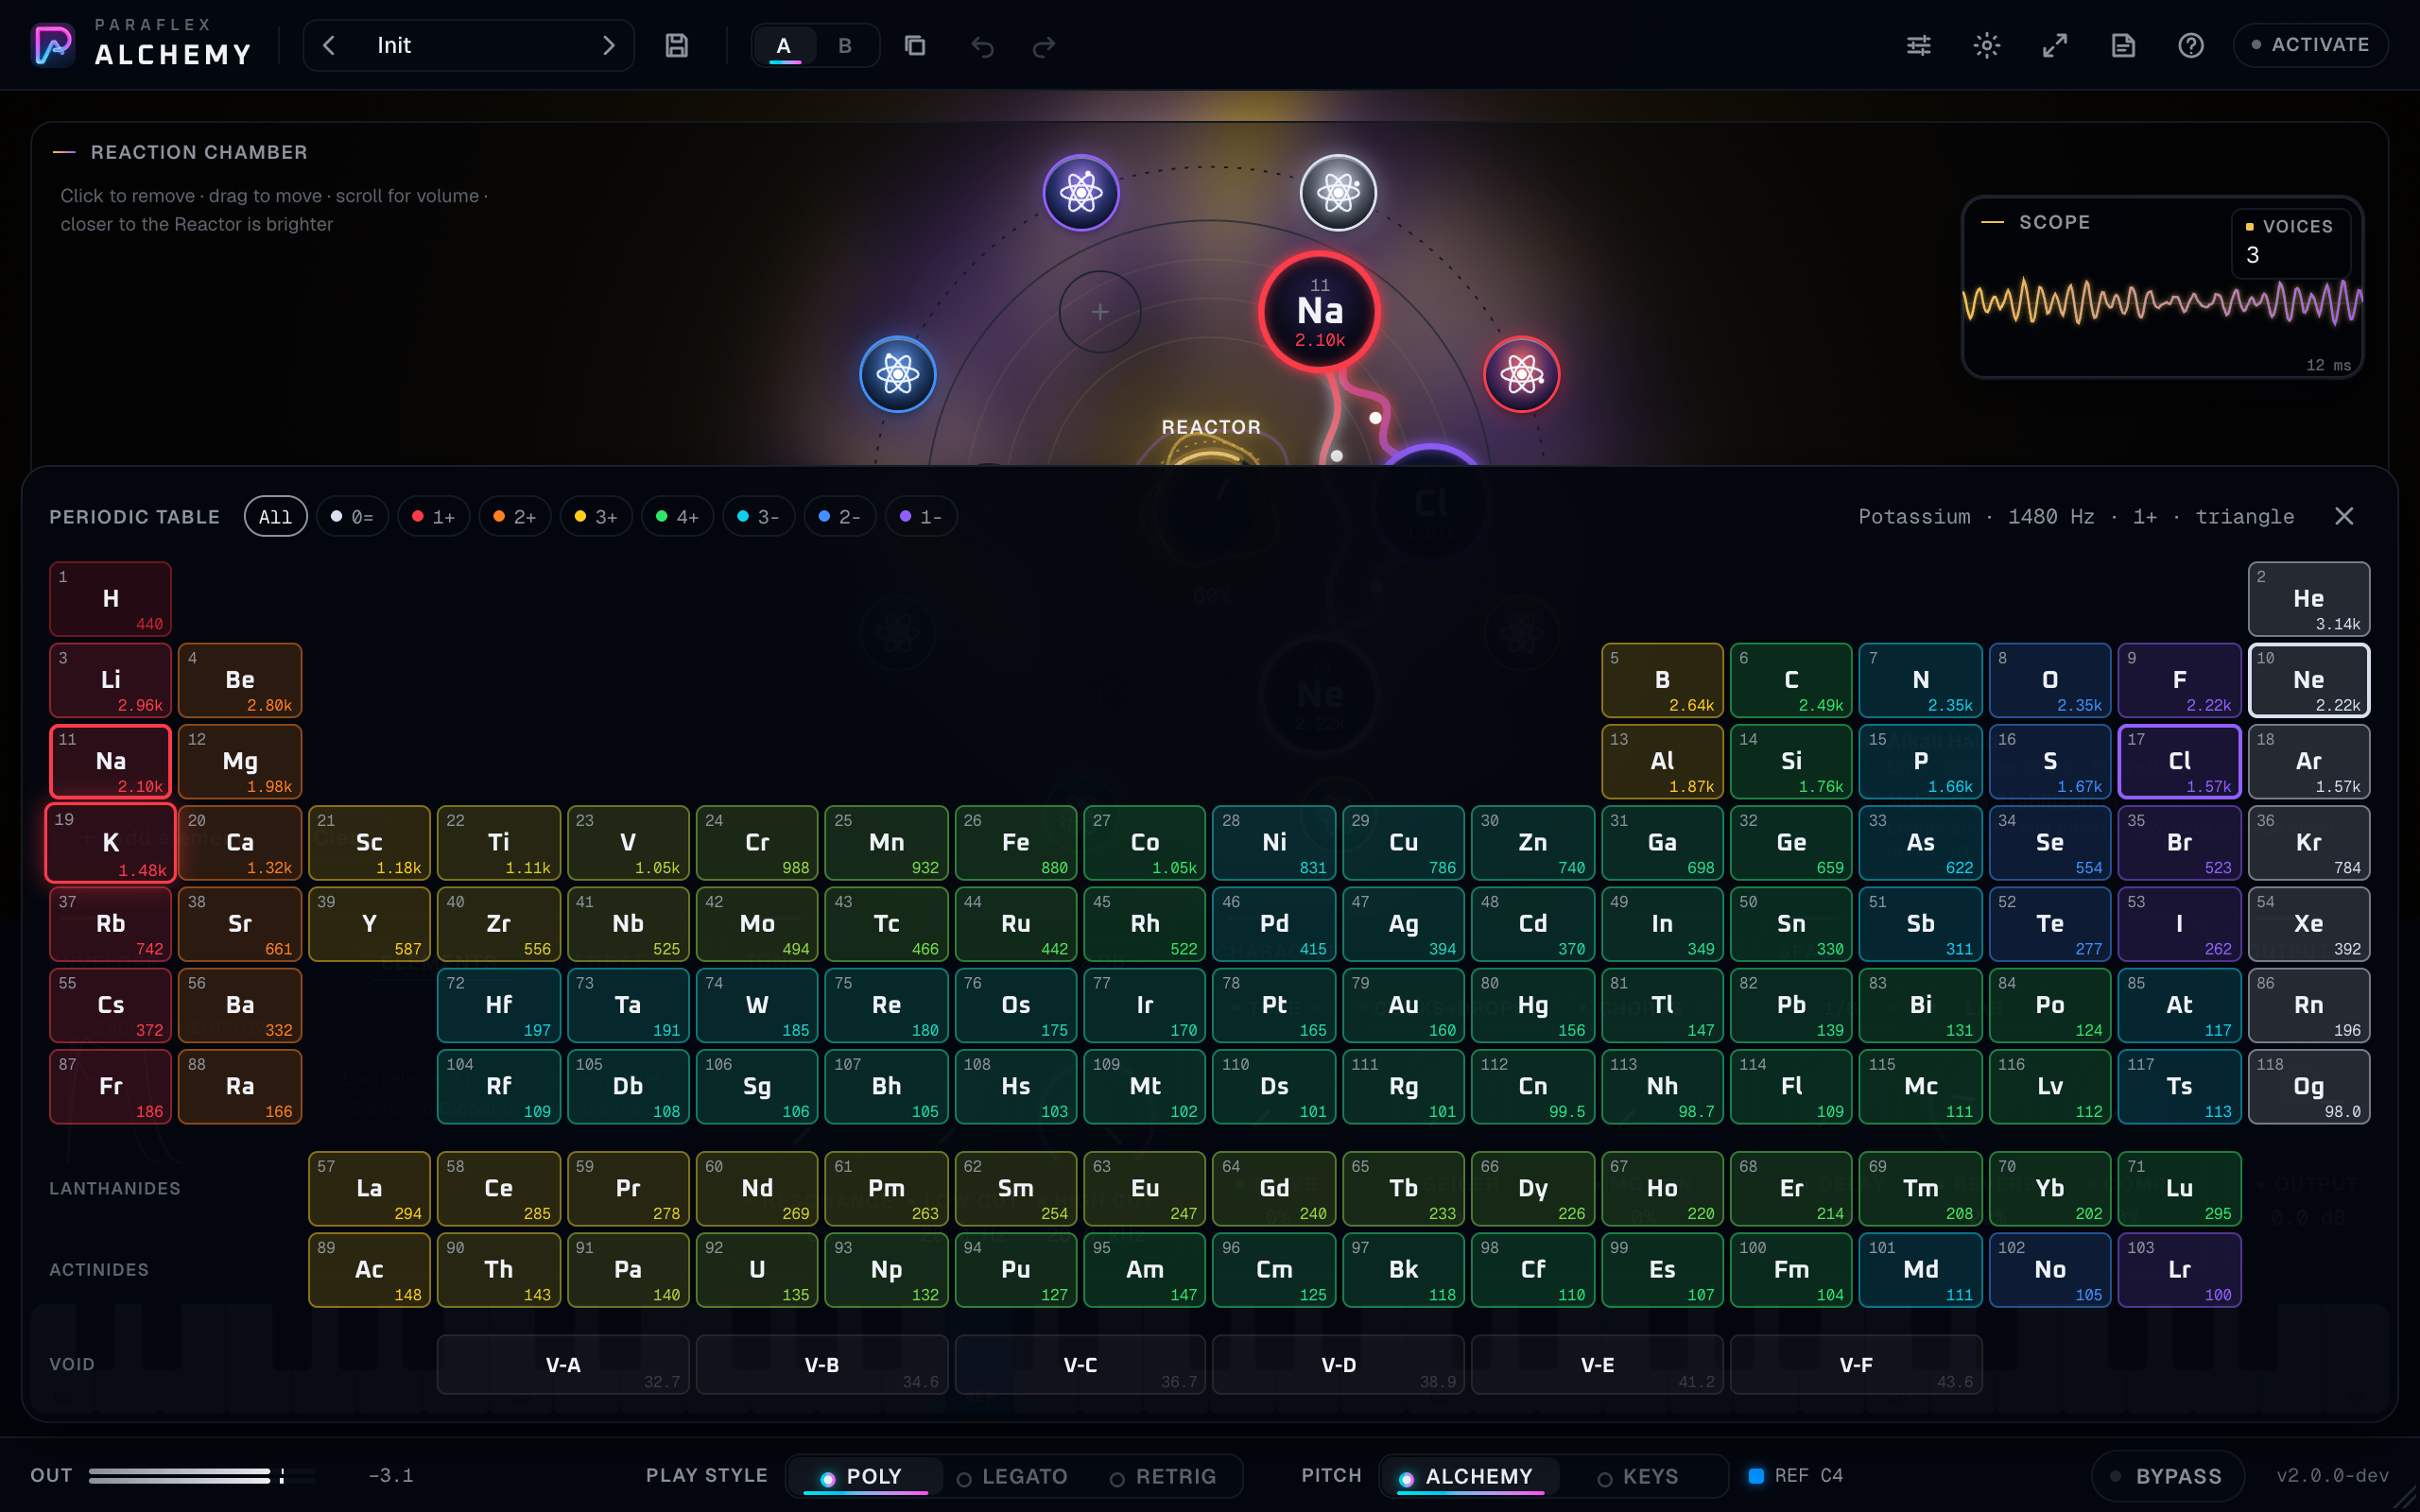
Task: Filter elements by 2- charge
Action: 840,517
